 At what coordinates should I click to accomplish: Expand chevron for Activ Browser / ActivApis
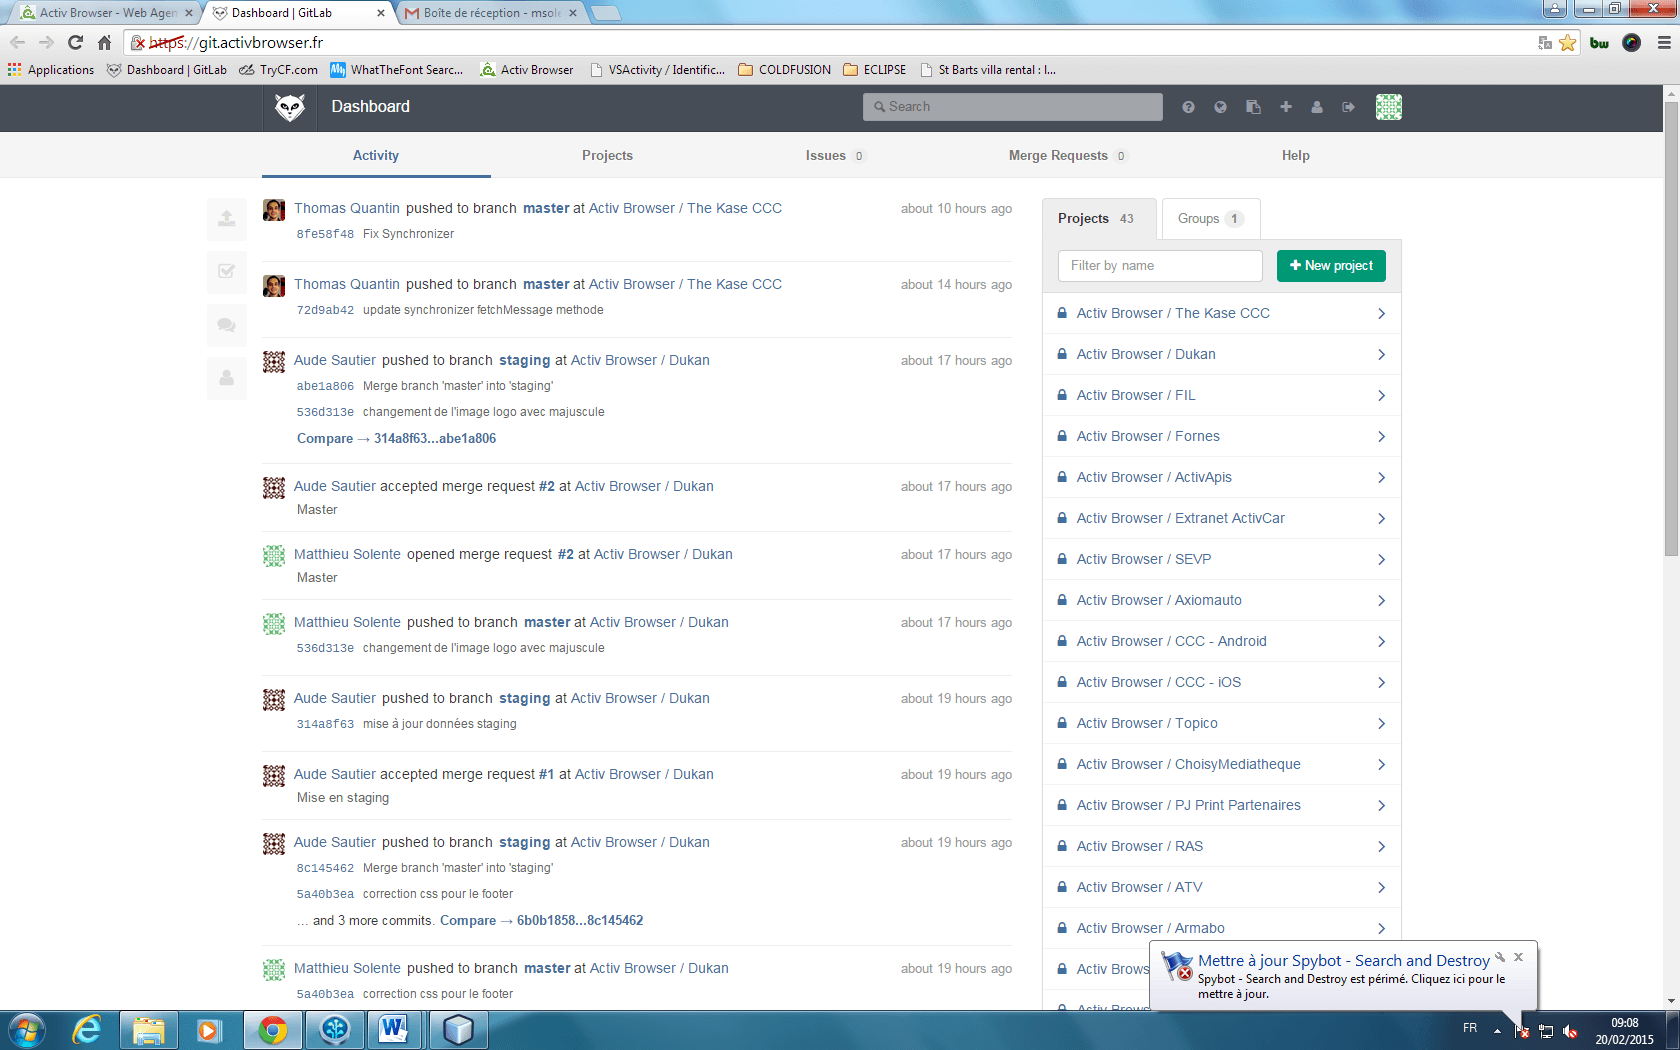click(1381, 478)
